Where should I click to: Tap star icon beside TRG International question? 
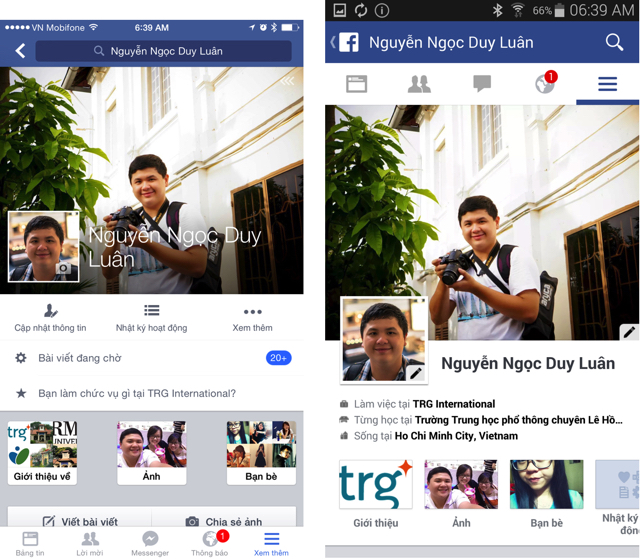pos(21,393)
